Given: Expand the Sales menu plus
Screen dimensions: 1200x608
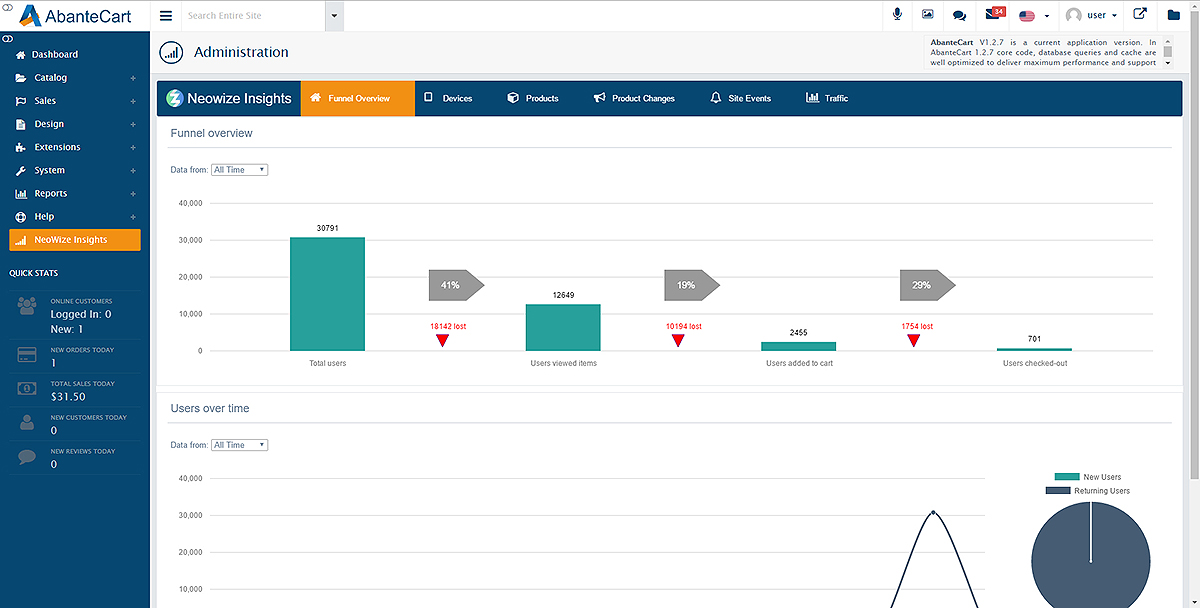Looking at the screenshot, I should click(133, 101).
